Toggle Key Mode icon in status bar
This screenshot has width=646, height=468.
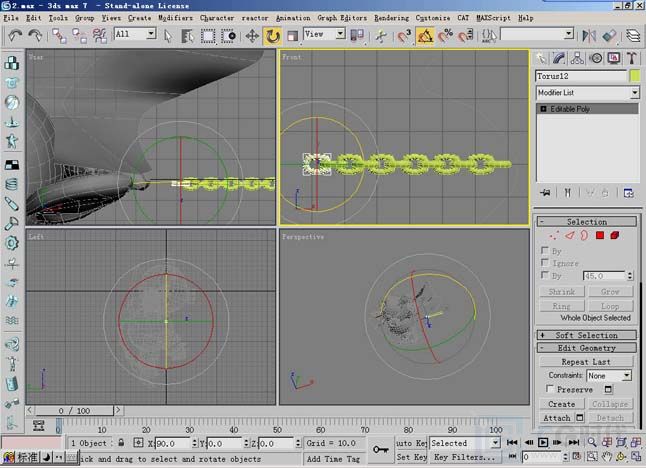[513, 456]
